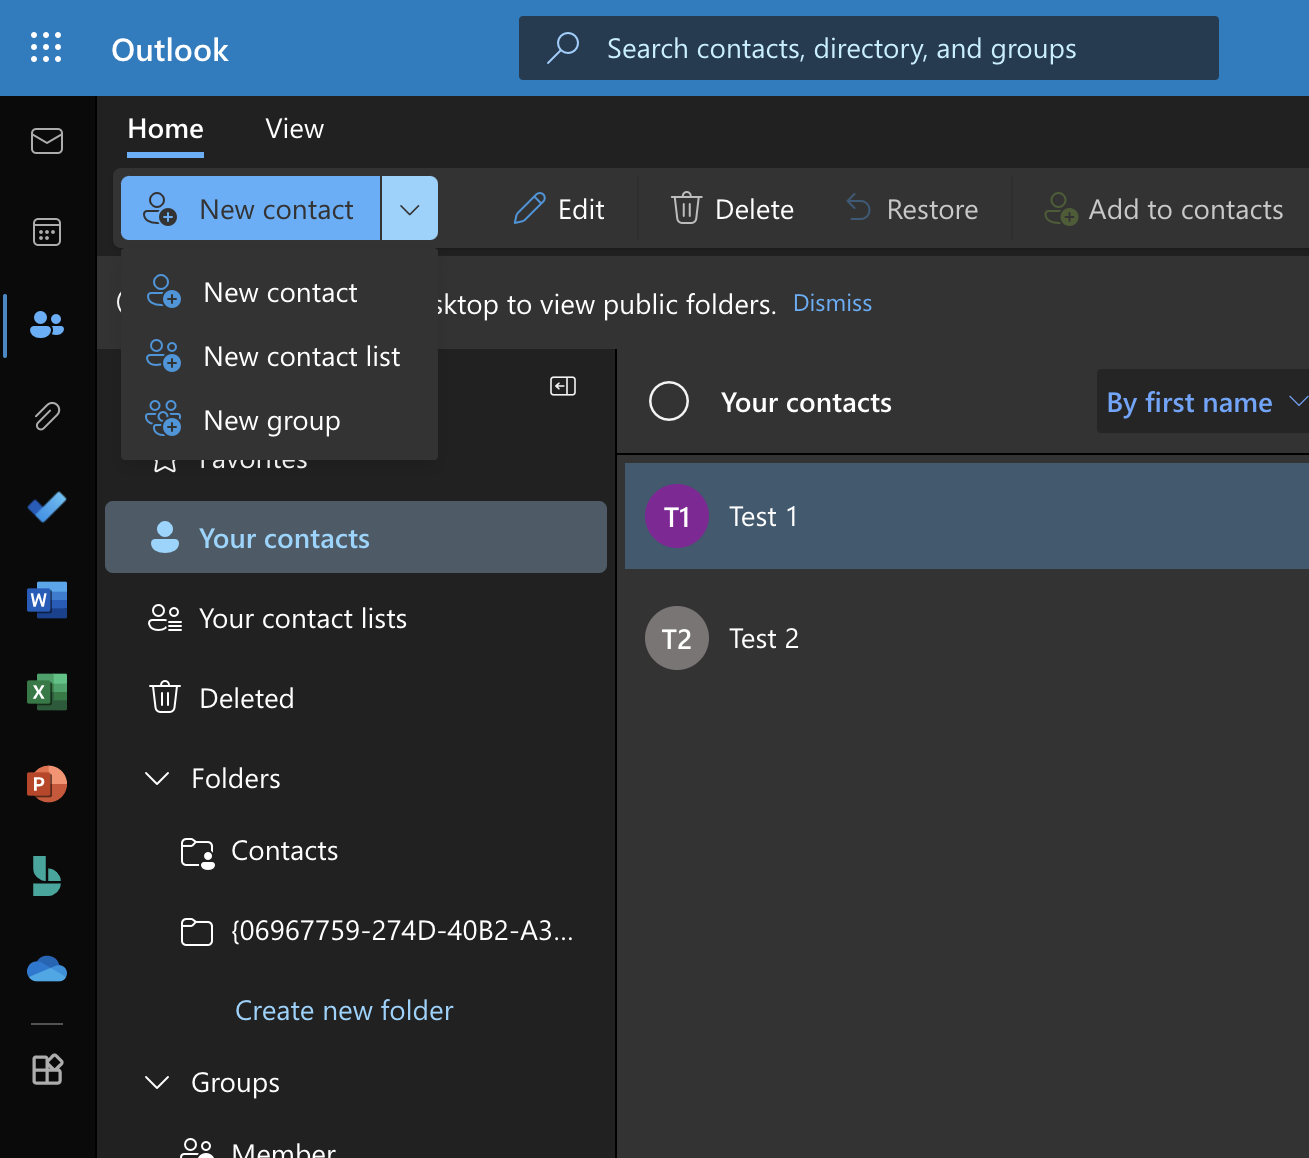Choose New contact list from the menu
The height and width of the screenshot is (1158, 1309).
(279, 356)
